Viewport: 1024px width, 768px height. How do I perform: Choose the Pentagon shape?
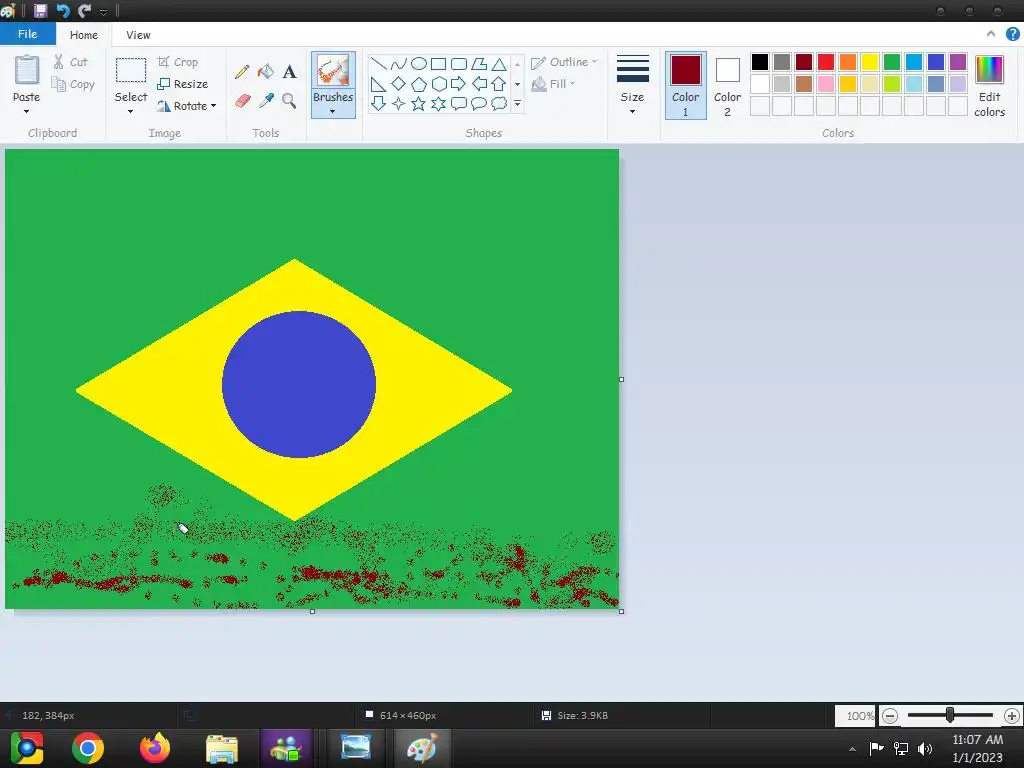click(x=419, y=84)
